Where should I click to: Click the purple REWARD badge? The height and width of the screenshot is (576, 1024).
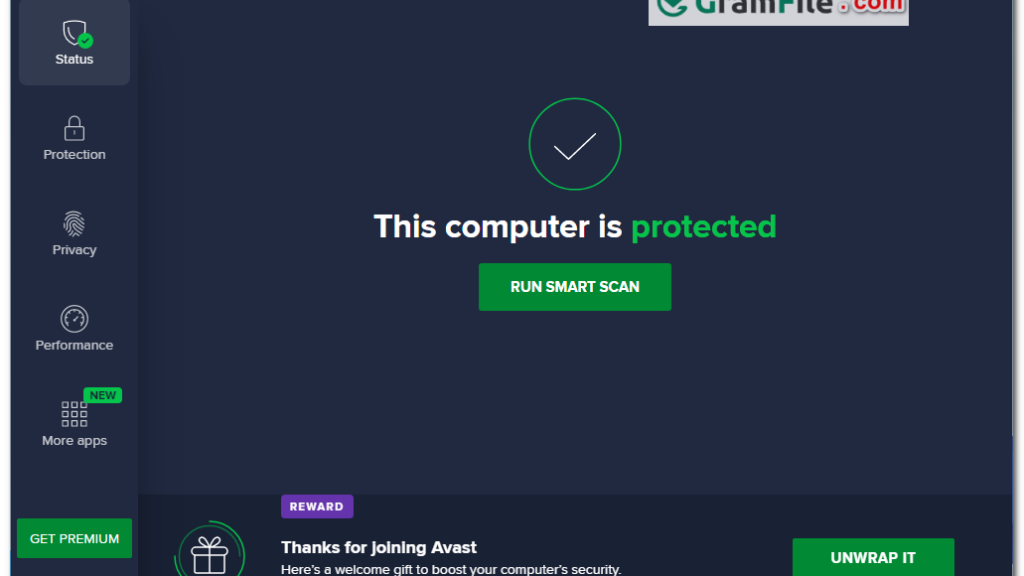click(x=317, y=507)
